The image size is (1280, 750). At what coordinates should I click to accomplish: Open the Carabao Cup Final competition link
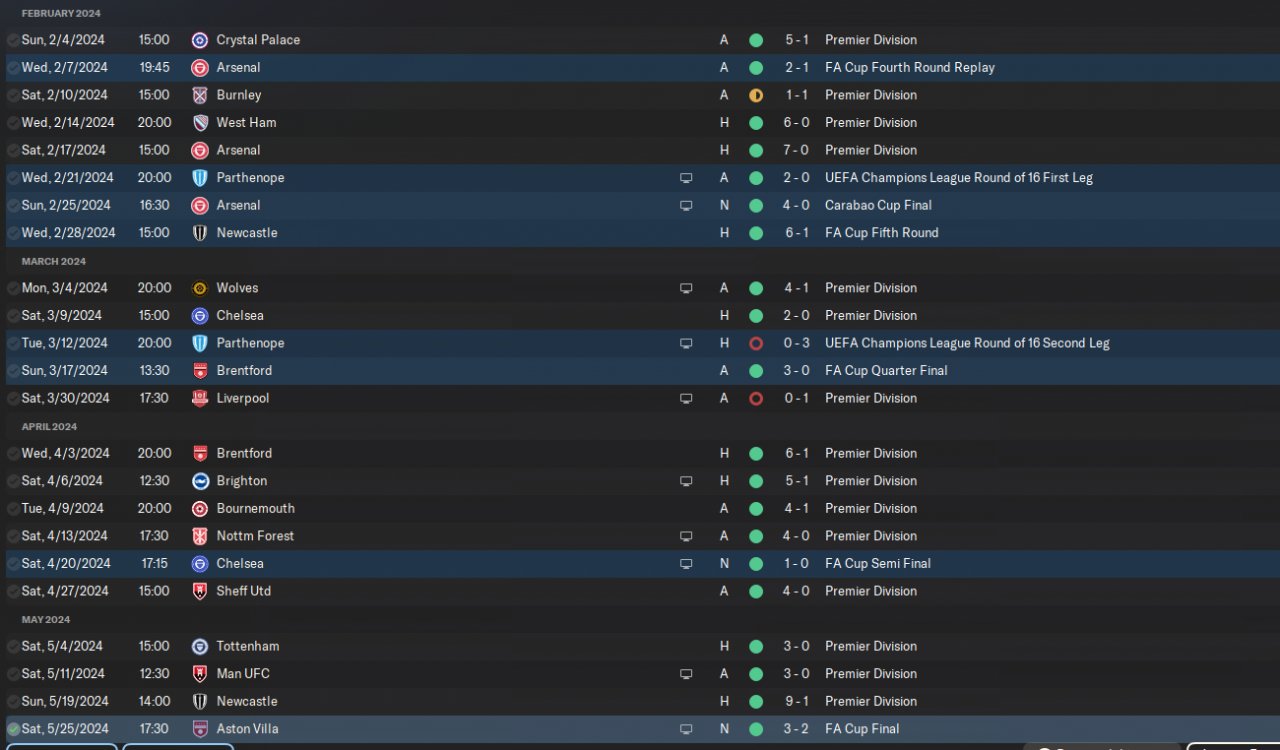click(878, 205)
